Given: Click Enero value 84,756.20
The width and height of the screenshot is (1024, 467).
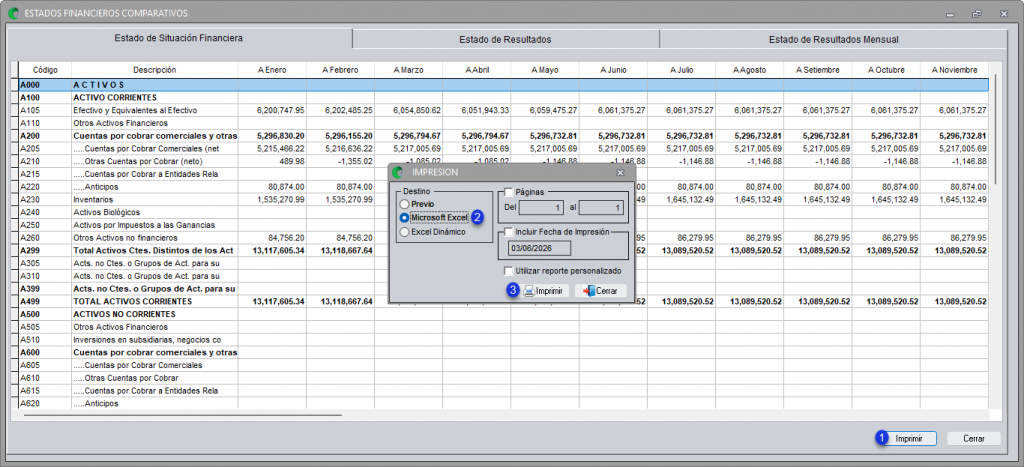Looking at the screenshot, I should point(287,238).
